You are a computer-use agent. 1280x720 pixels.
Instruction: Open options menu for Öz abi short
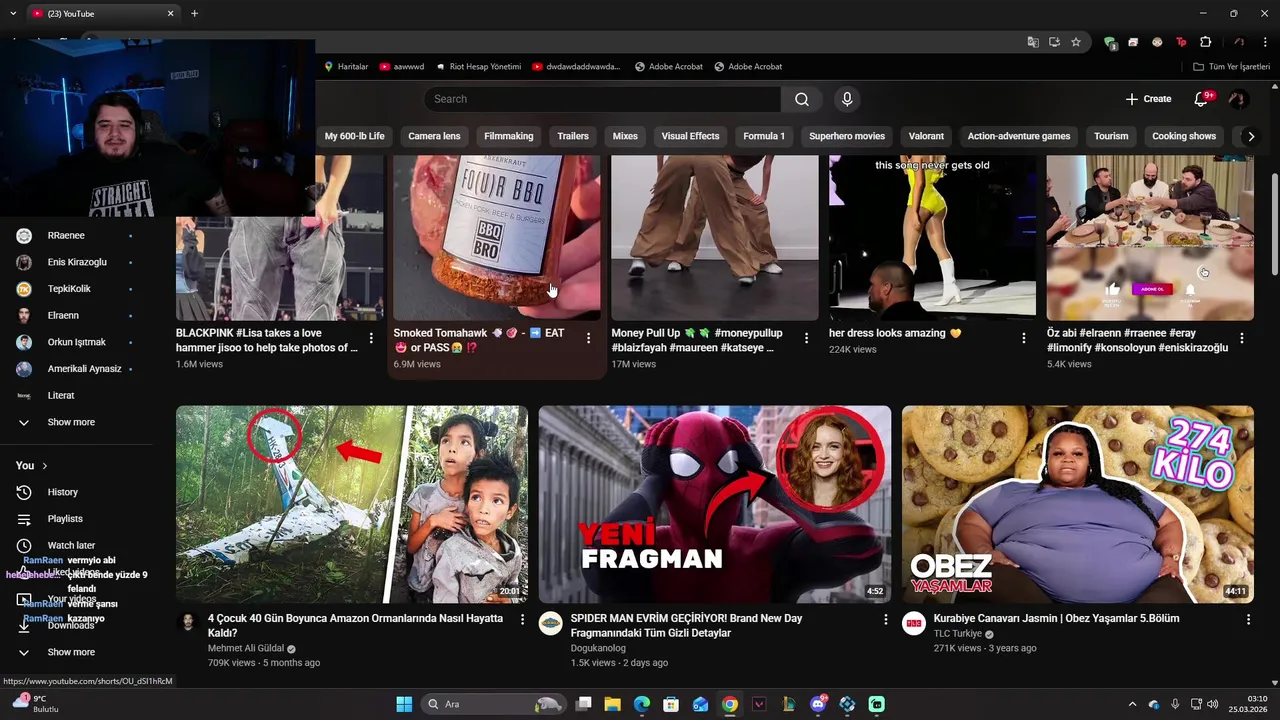click(x=1241, y=338)
